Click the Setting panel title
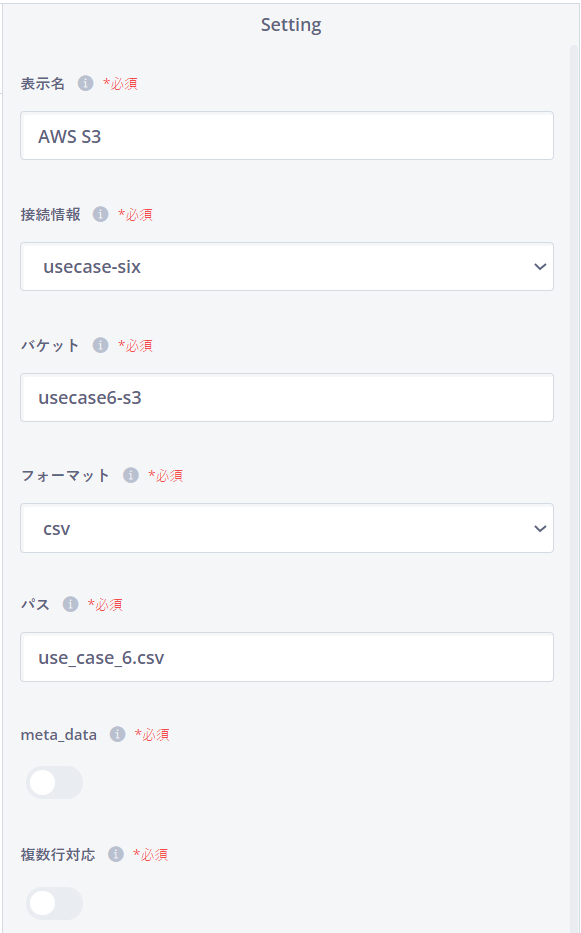Viewport: 581px width, 933px height. click(x=291, y=25)
